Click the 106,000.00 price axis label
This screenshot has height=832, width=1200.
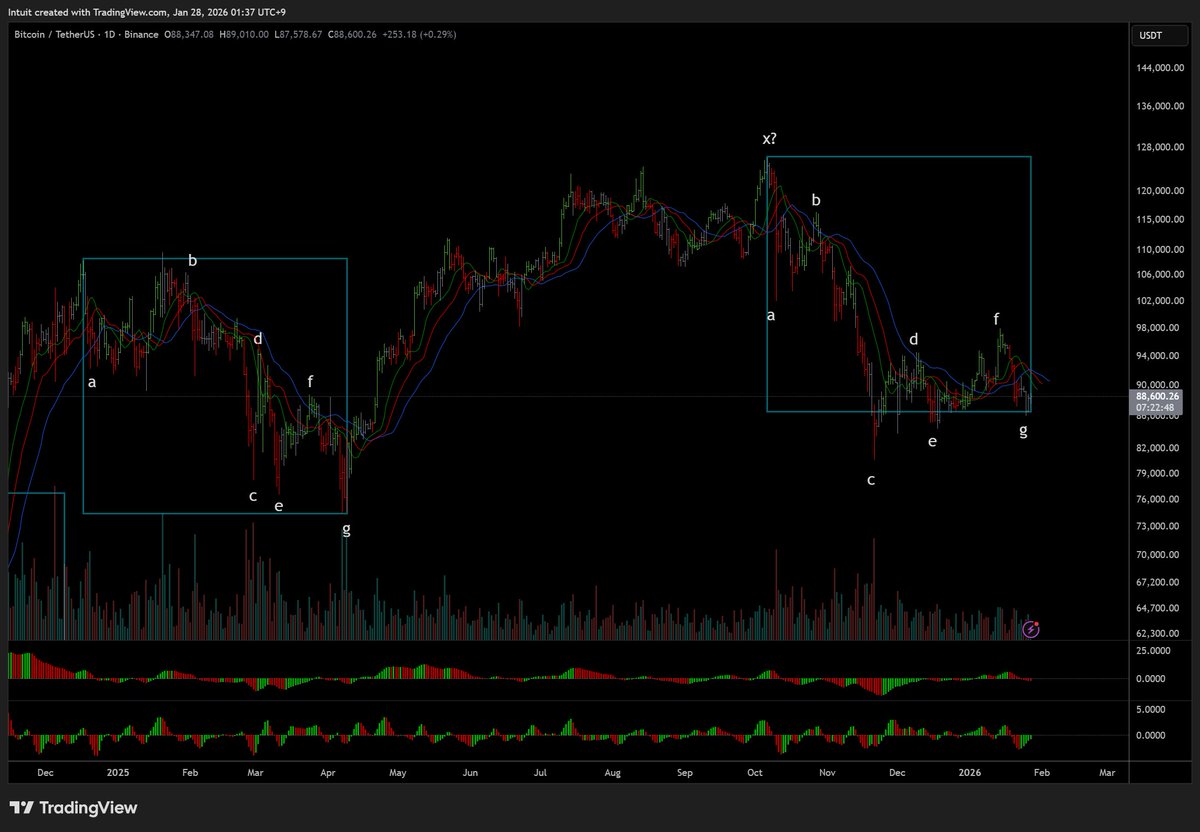1160,275
